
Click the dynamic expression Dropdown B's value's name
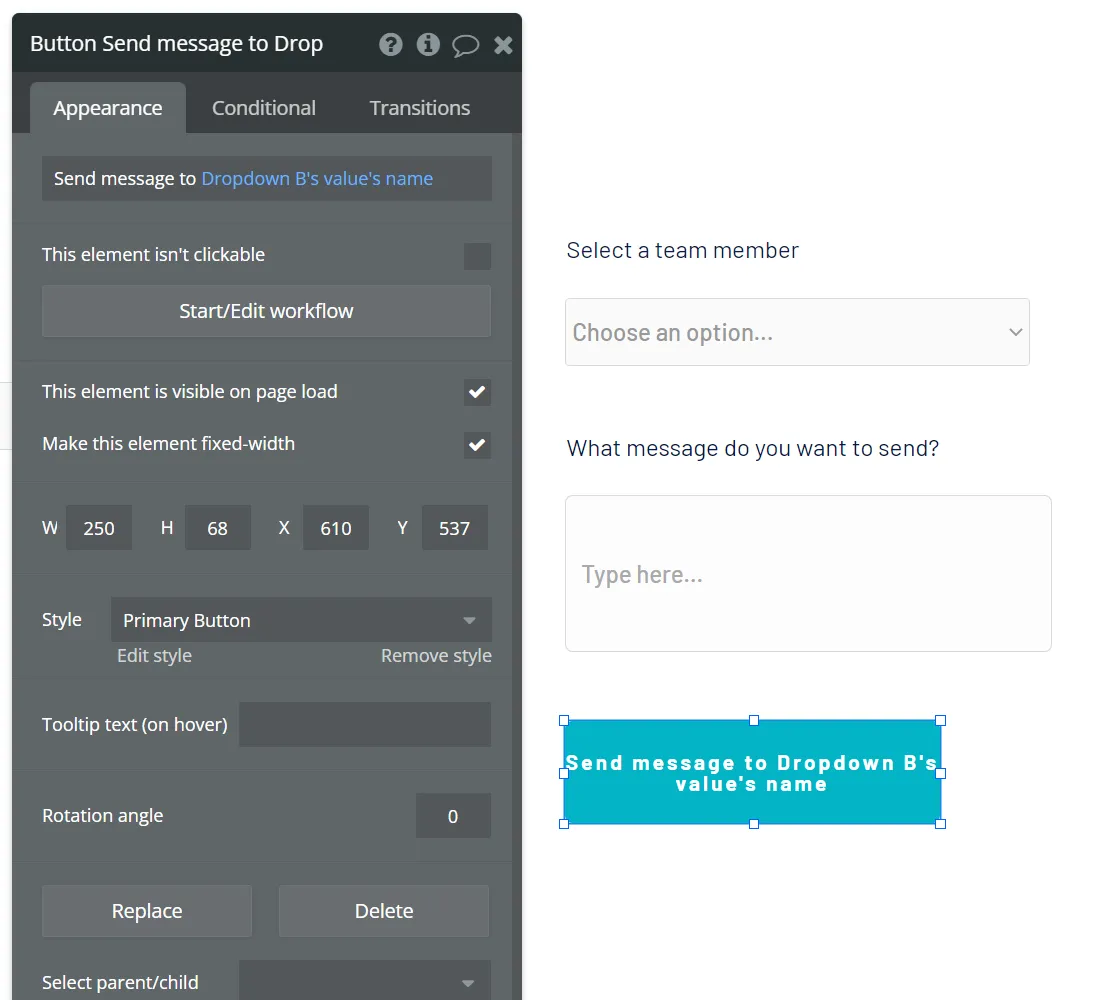pyautogui.click(x=317, y=179)
